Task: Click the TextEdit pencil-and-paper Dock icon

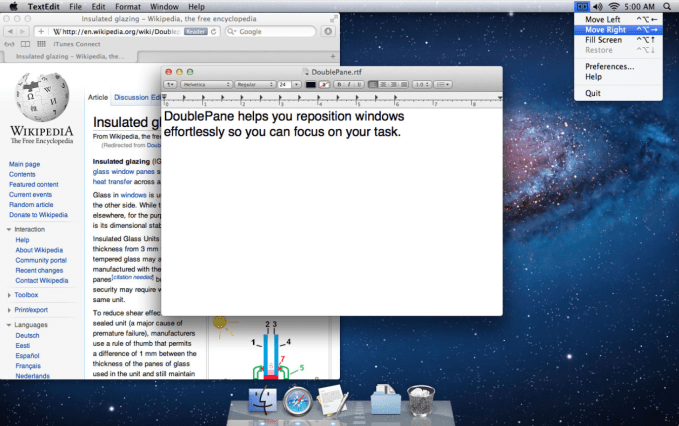Action: 333,402
